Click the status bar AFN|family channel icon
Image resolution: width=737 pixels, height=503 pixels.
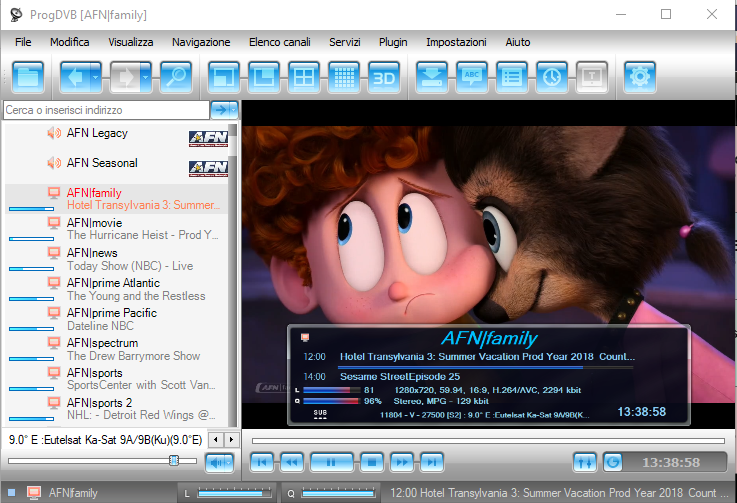point(33,492)
